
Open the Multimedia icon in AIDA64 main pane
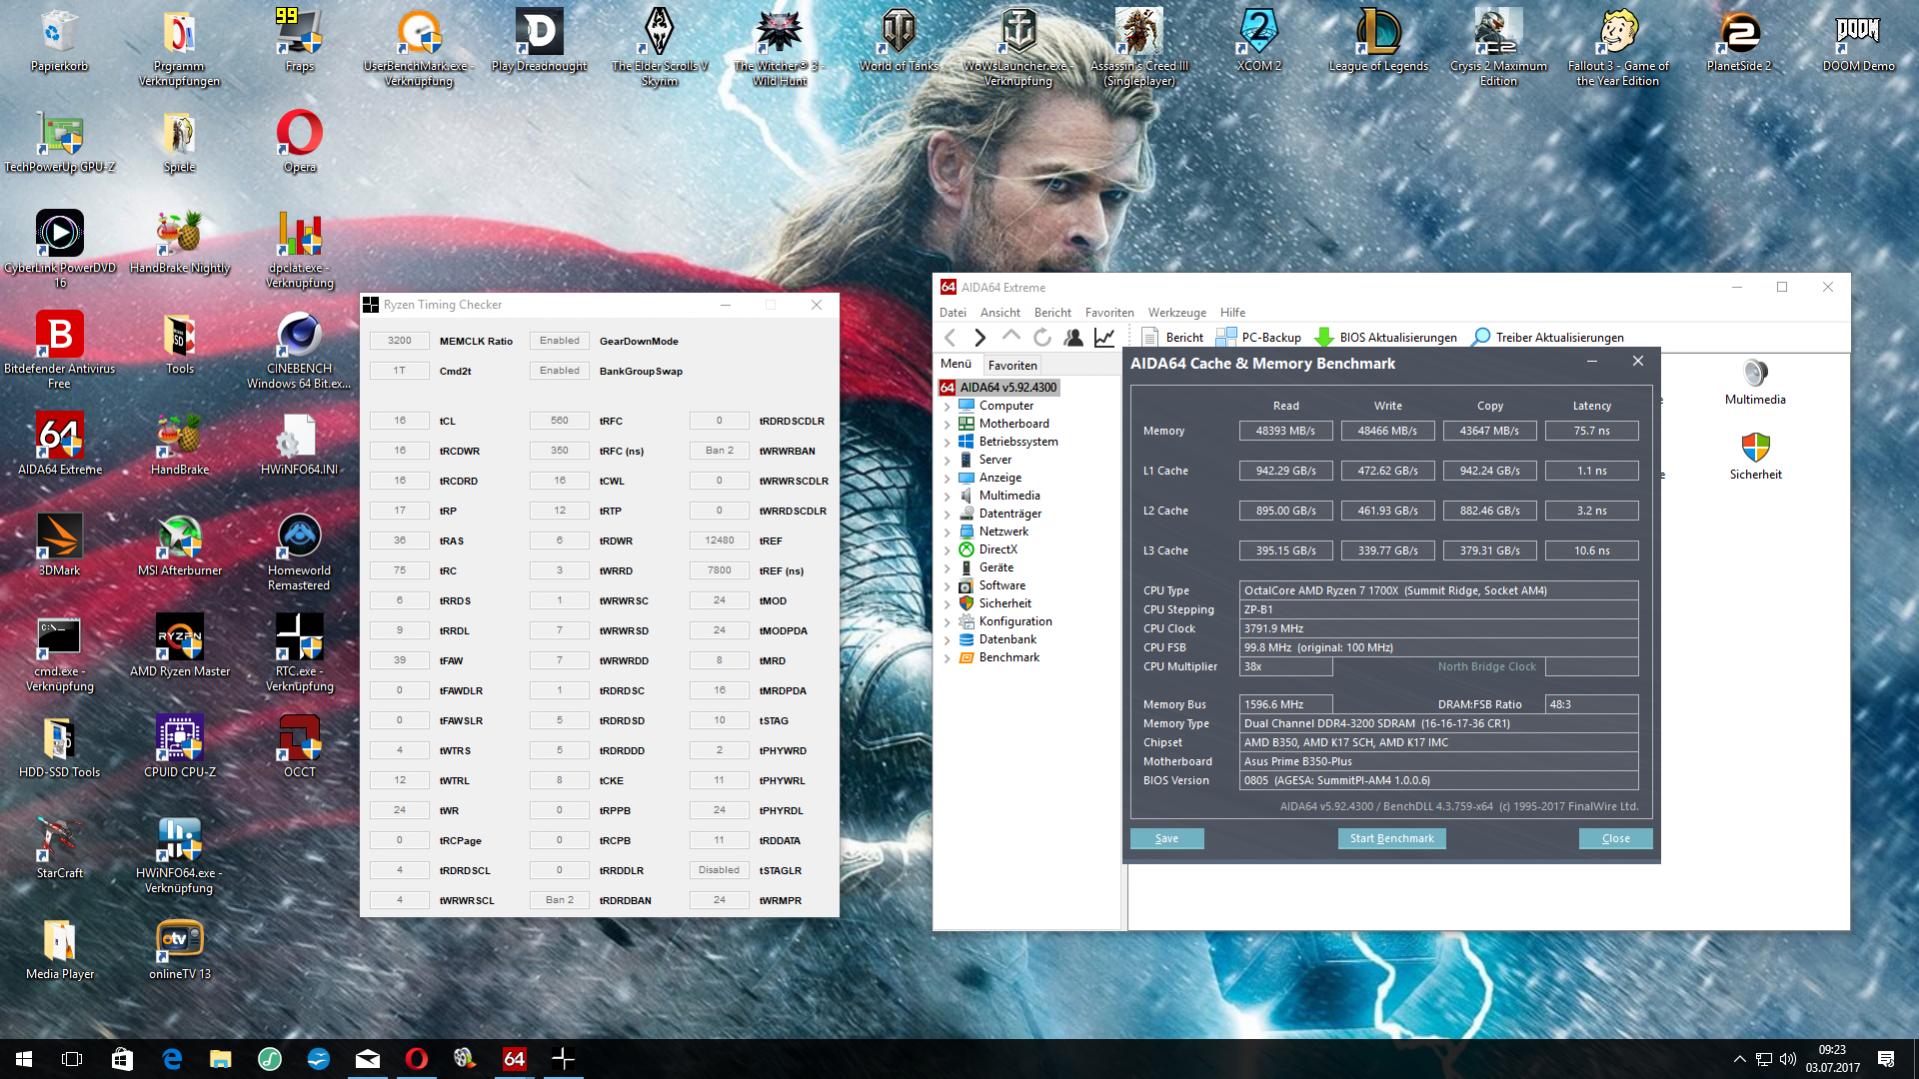pos(1755,383)
